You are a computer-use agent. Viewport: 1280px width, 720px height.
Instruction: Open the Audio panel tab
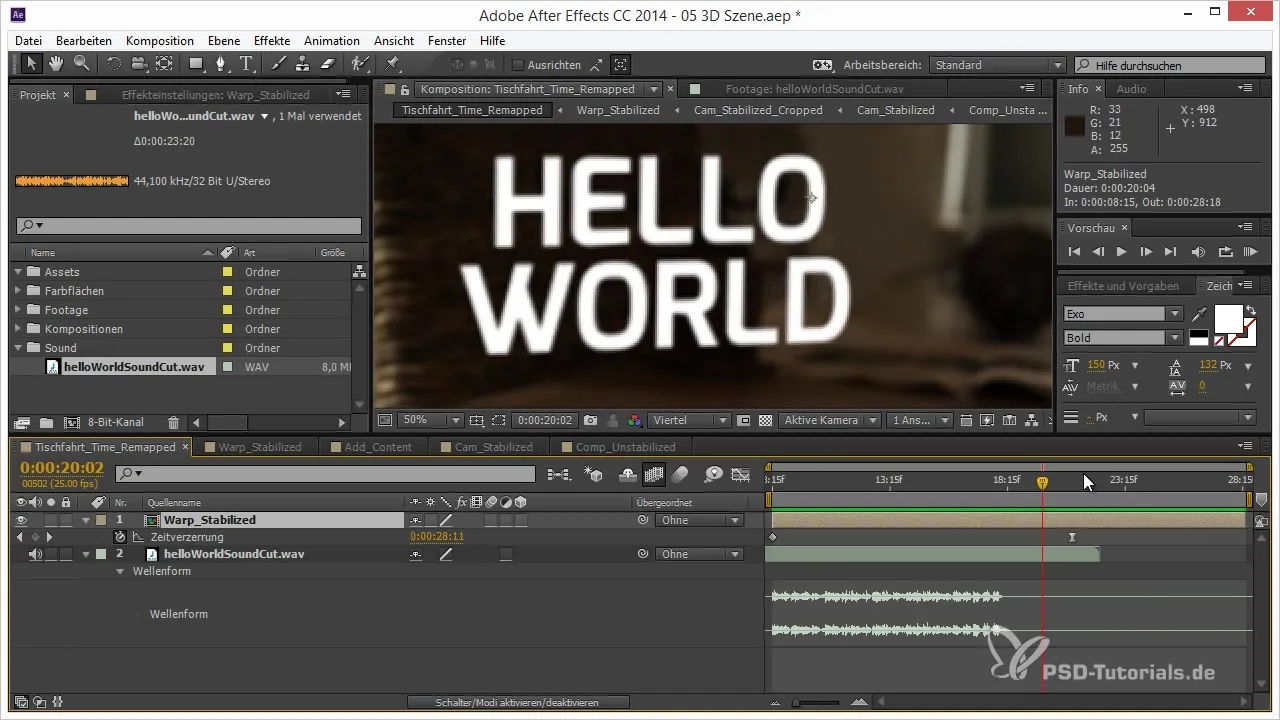pos(1131,89)
